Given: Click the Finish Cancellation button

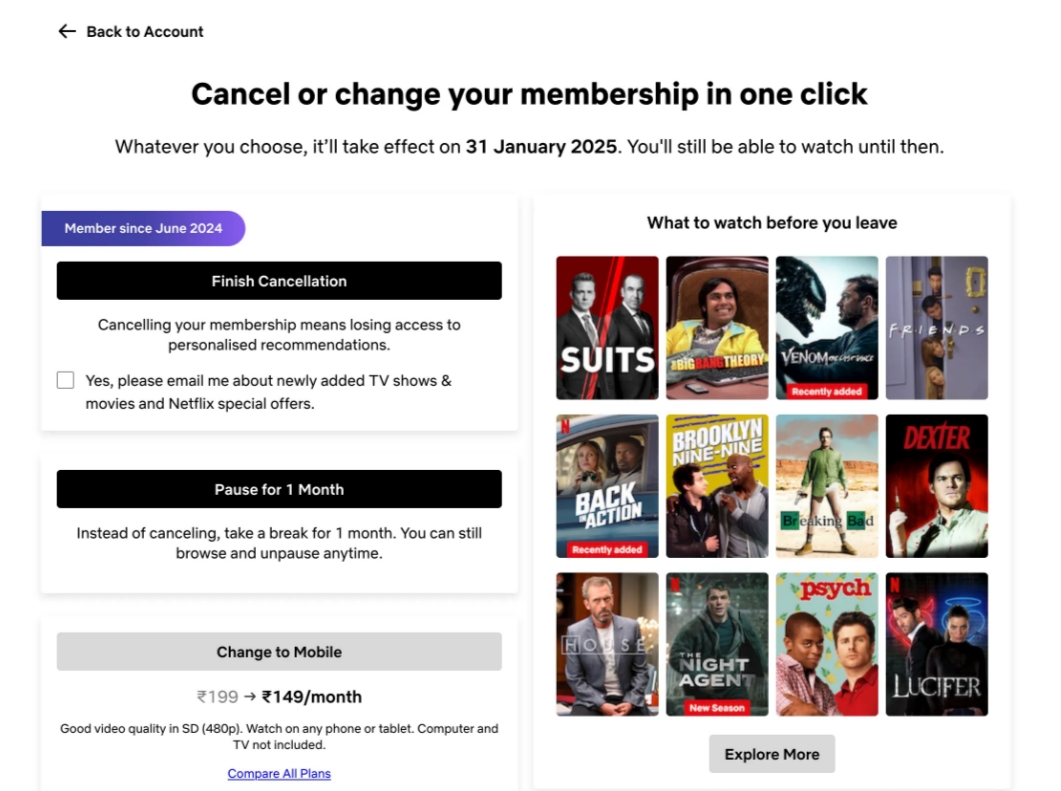Looking at the screenshot, I should 279,281.
